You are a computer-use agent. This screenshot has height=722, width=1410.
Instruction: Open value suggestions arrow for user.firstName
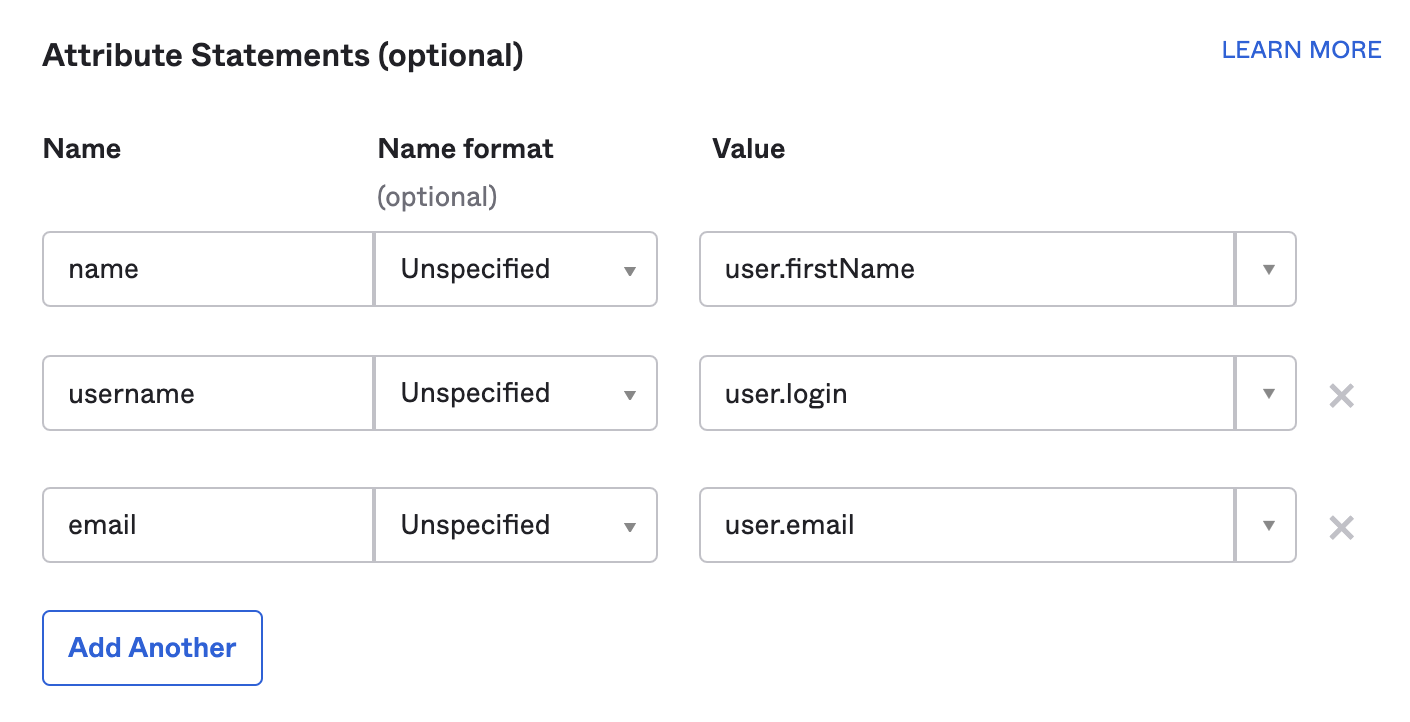point(1267,269)
